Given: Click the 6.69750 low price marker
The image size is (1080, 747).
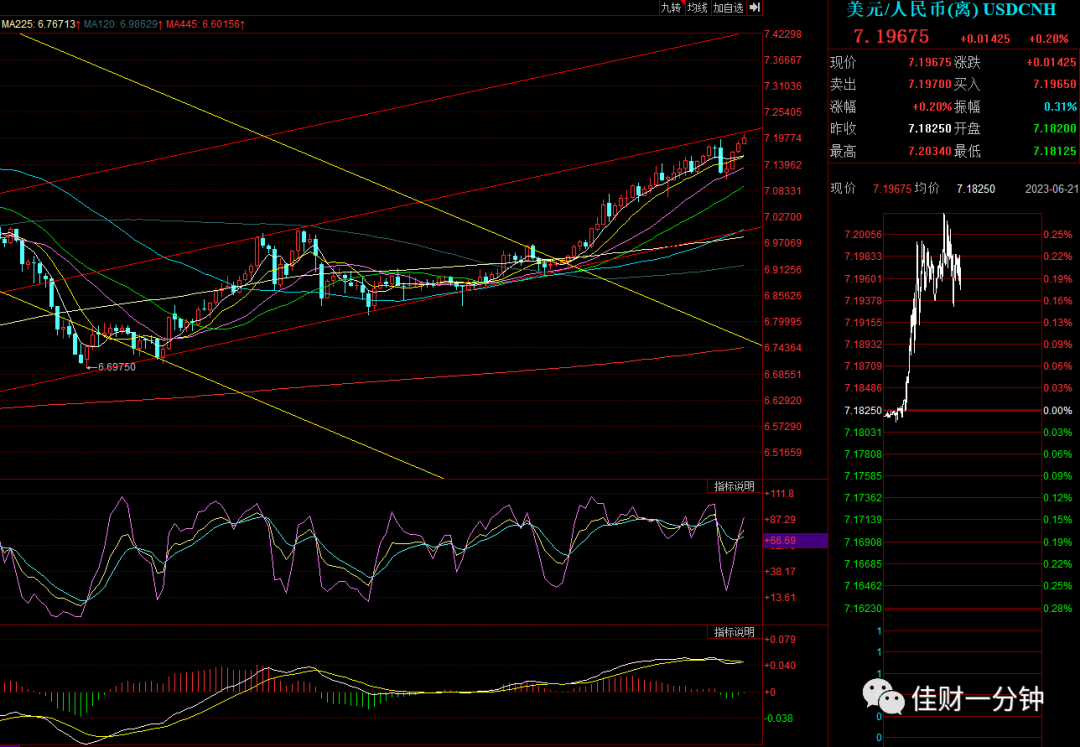Looking at the screenshot, I should click(116, 367).
